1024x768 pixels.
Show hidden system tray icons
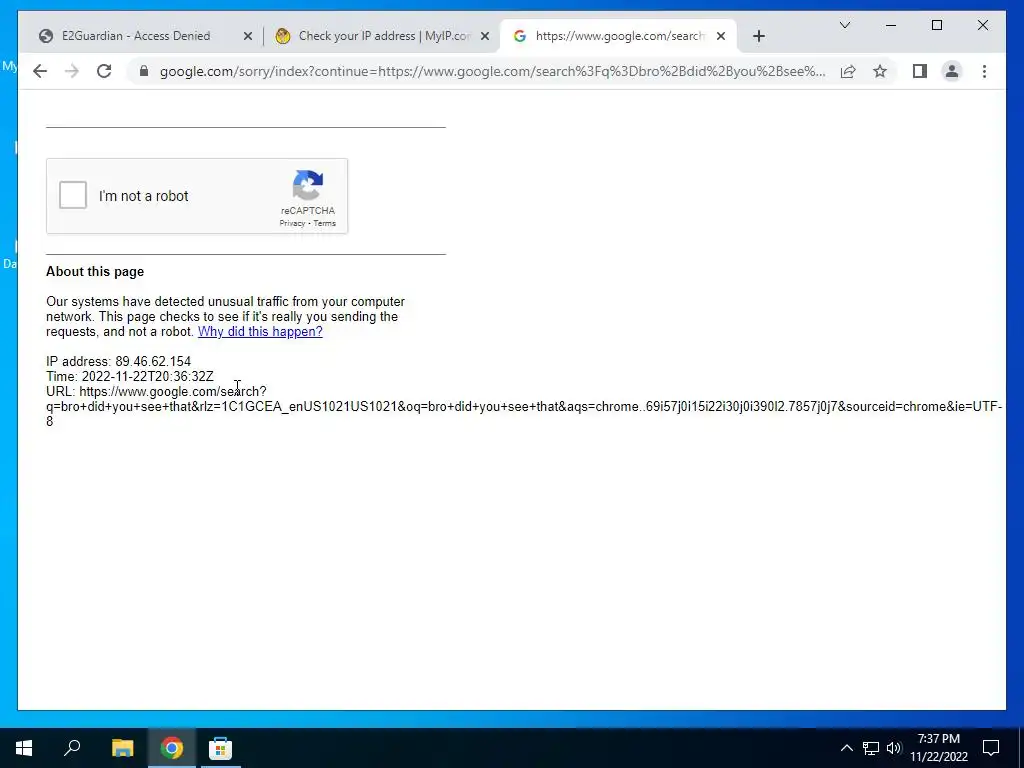pyautogui.click(x=846, y=748)
